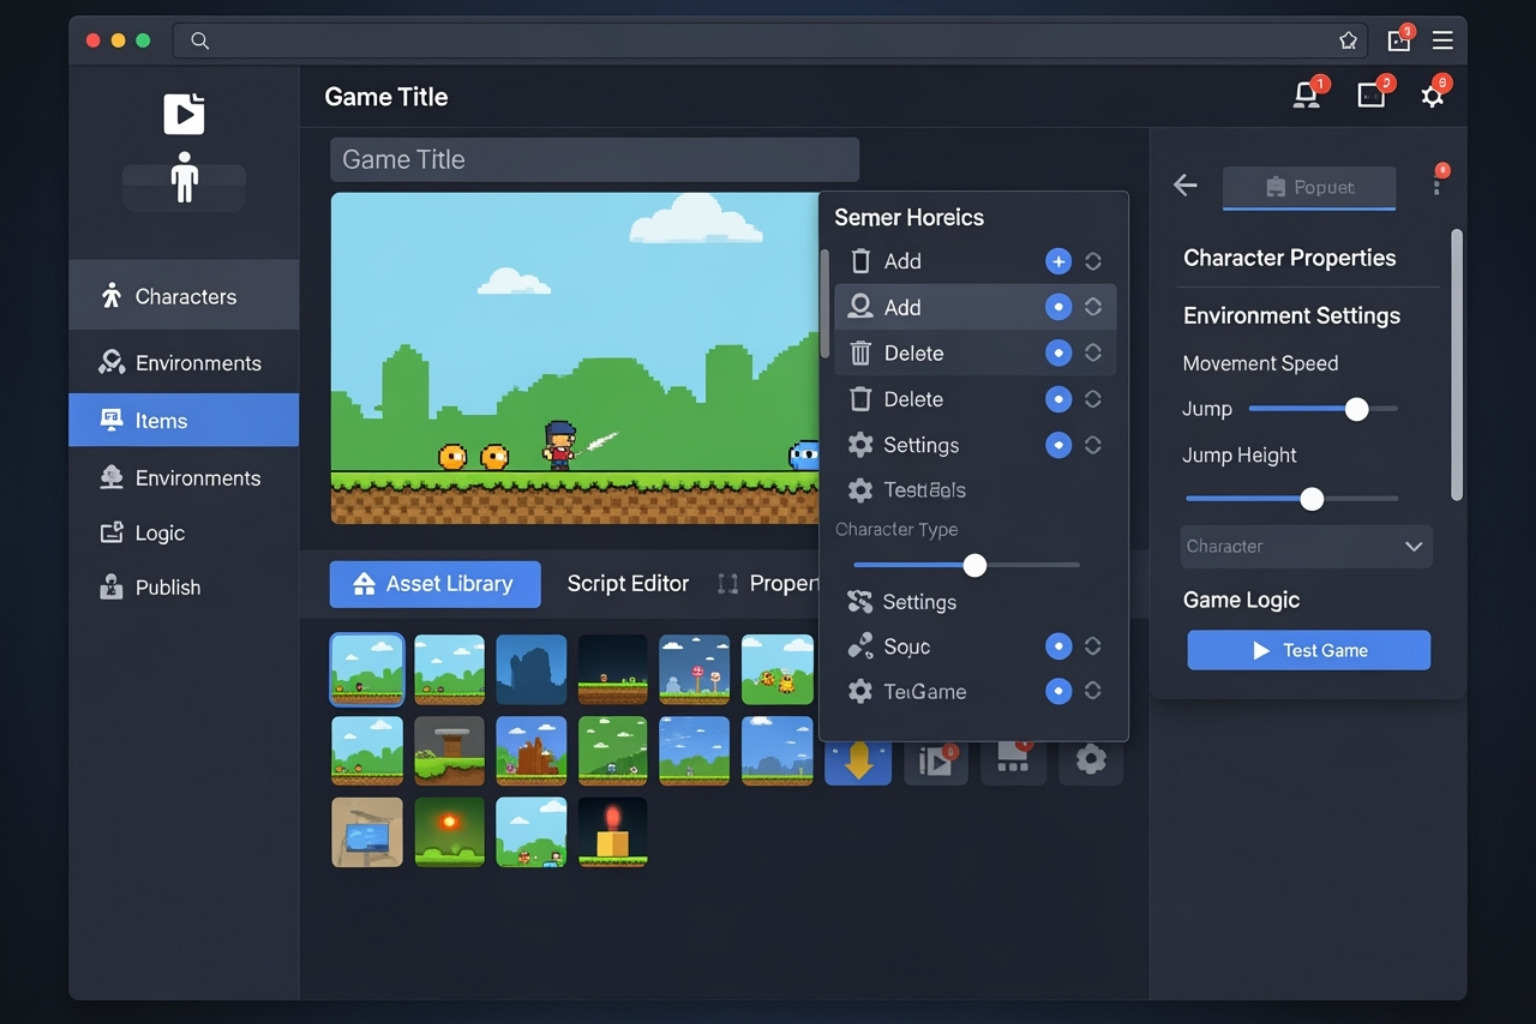Viewport: 1536px width, 1024px height.
Task: Select Items in the left sidebar
Action: click(x=184, y=421)
